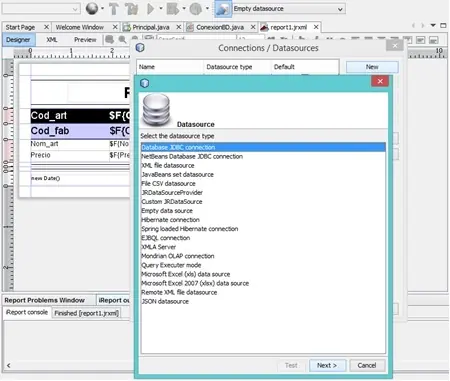Screen dimensions: 450x381
Task: Click the maximize editor window icon
Action: click(443, 25)
